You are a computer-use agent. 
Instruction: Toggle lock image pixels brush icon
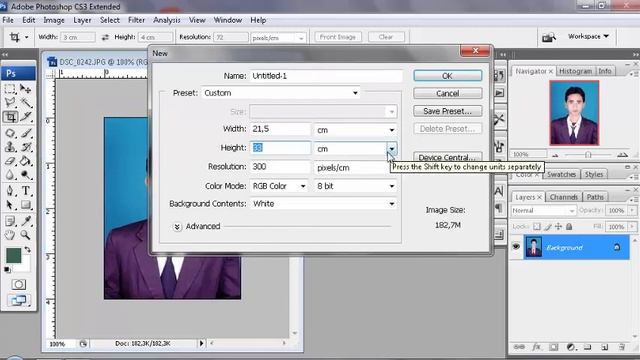coord(547,227)
